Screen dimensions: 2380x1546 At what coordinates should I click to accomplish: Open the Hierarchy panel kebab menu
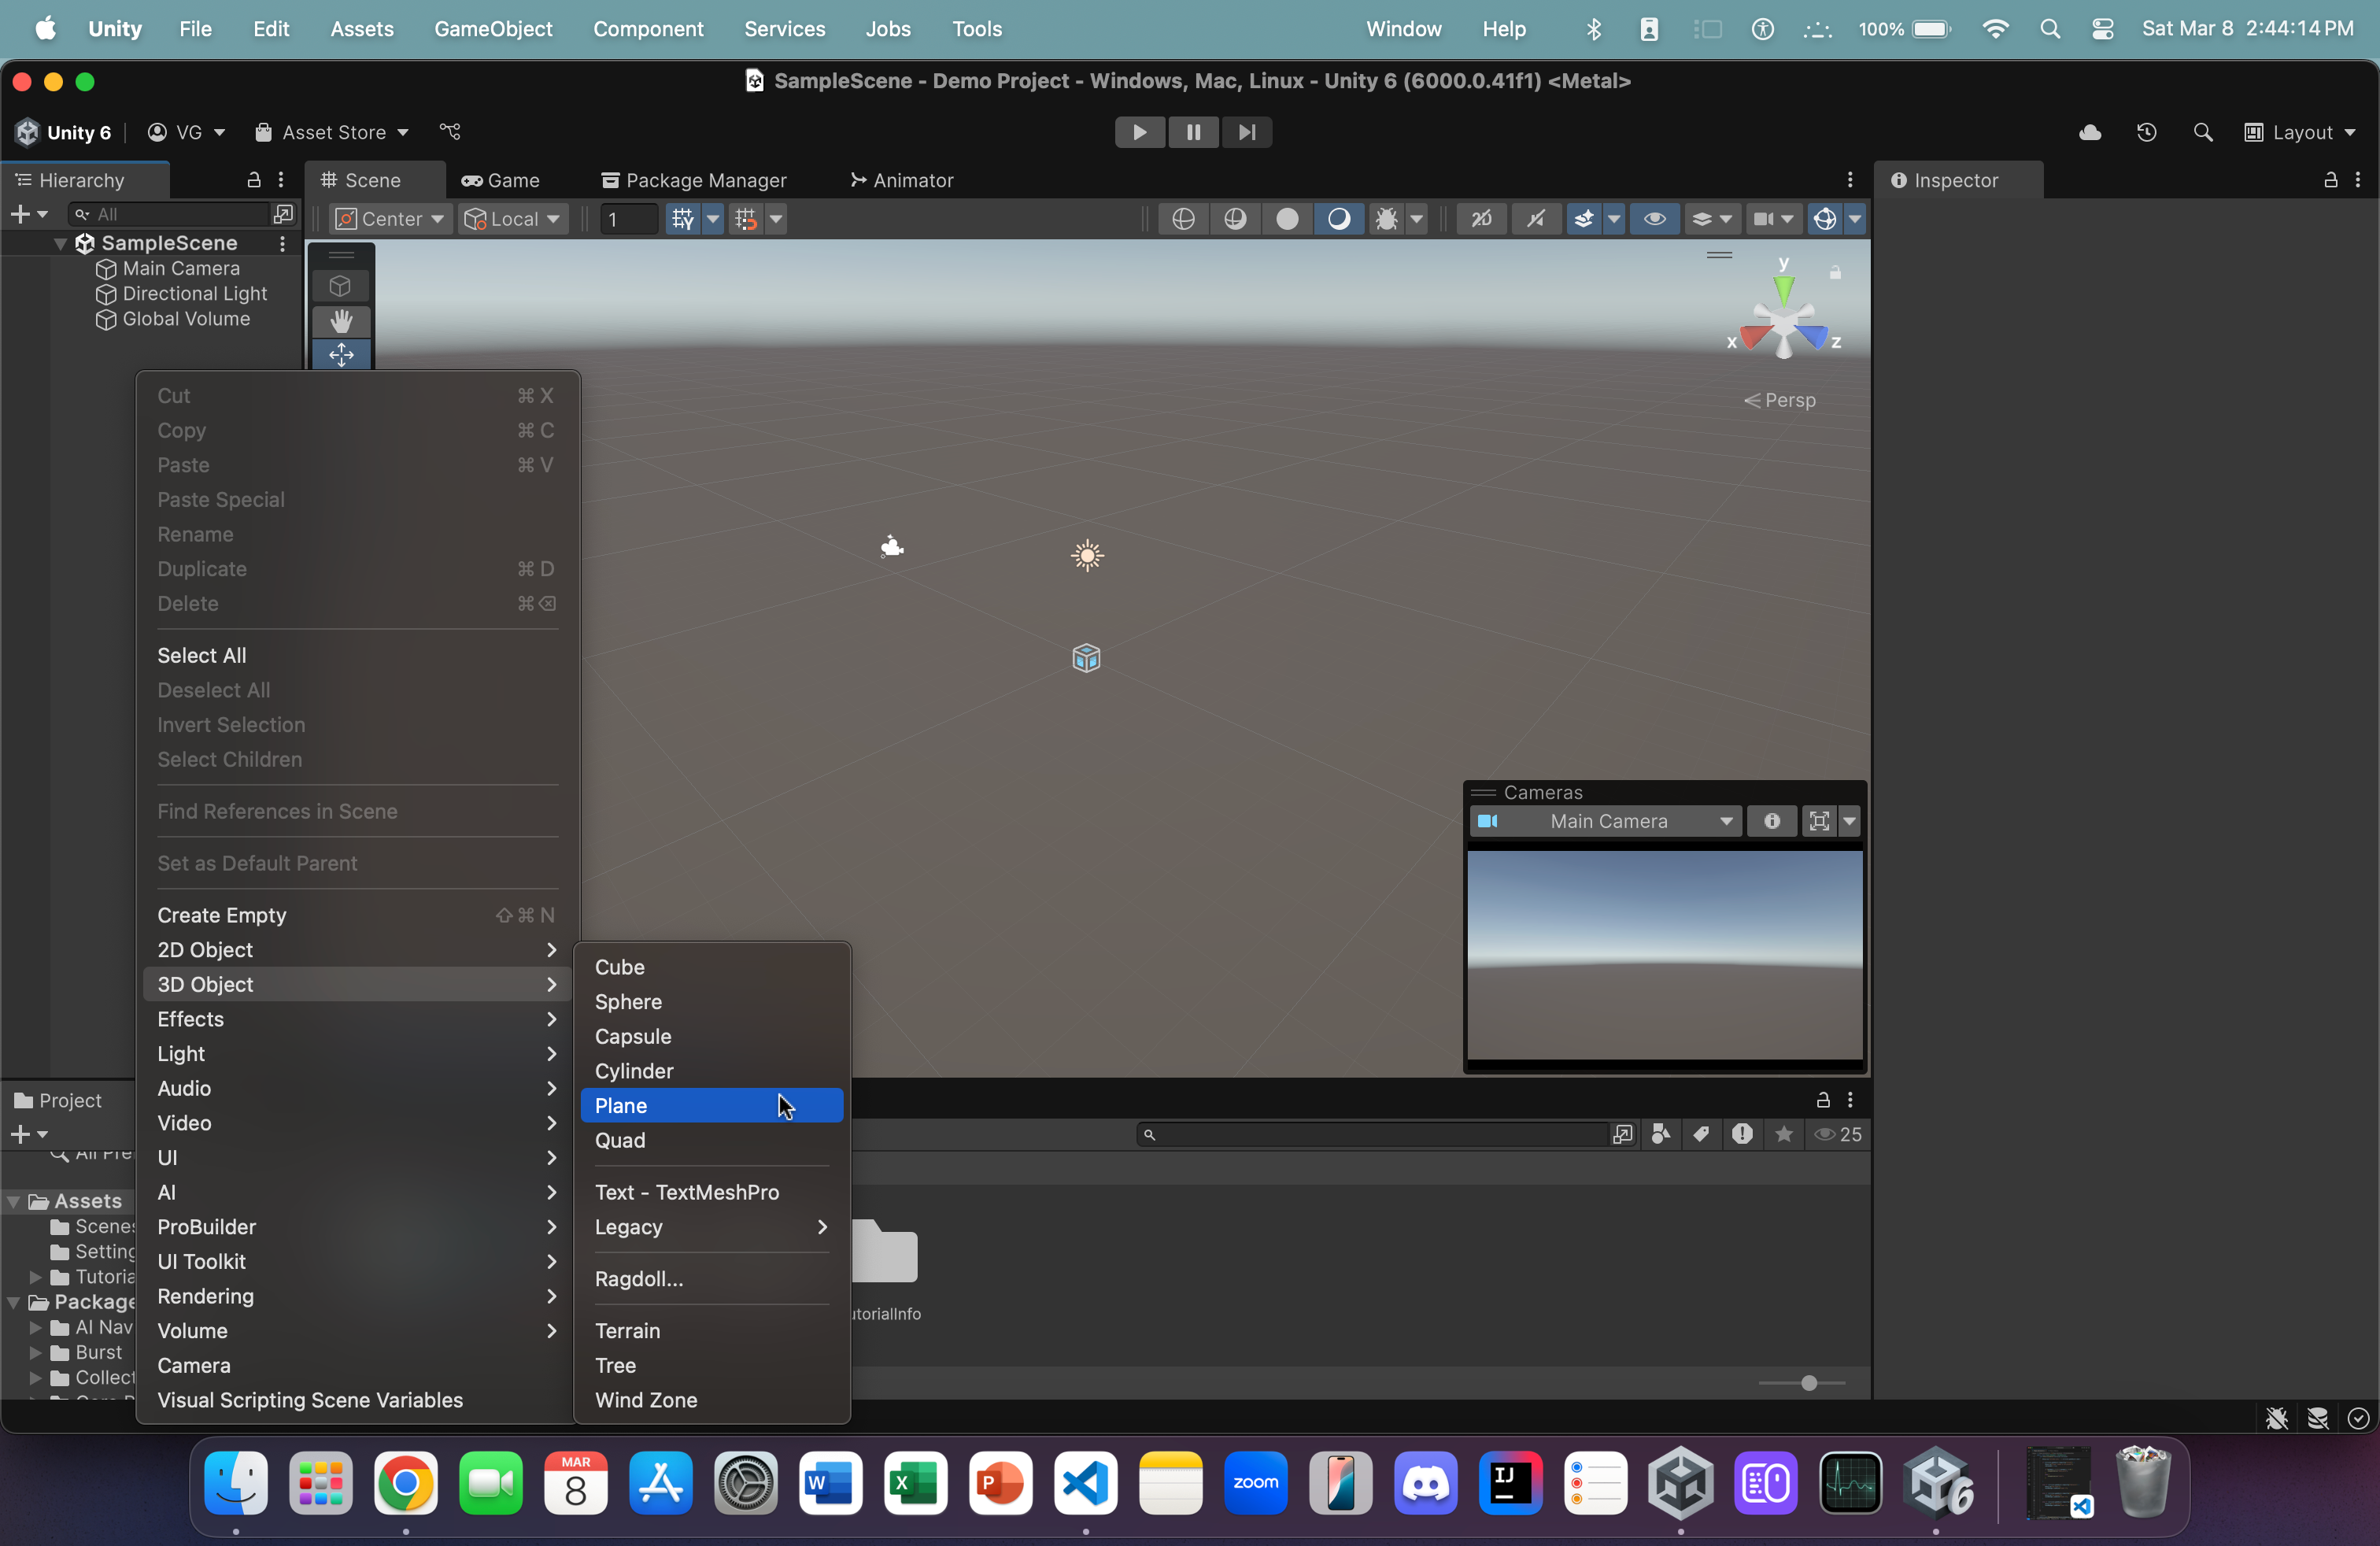(x=281, y=180)
